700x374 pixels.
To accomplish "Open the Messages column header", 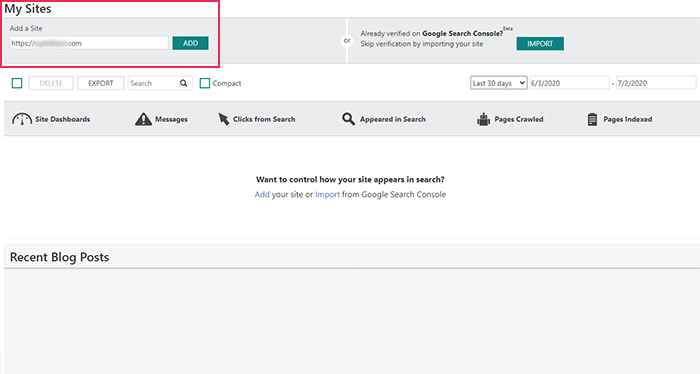I will 171,119.
